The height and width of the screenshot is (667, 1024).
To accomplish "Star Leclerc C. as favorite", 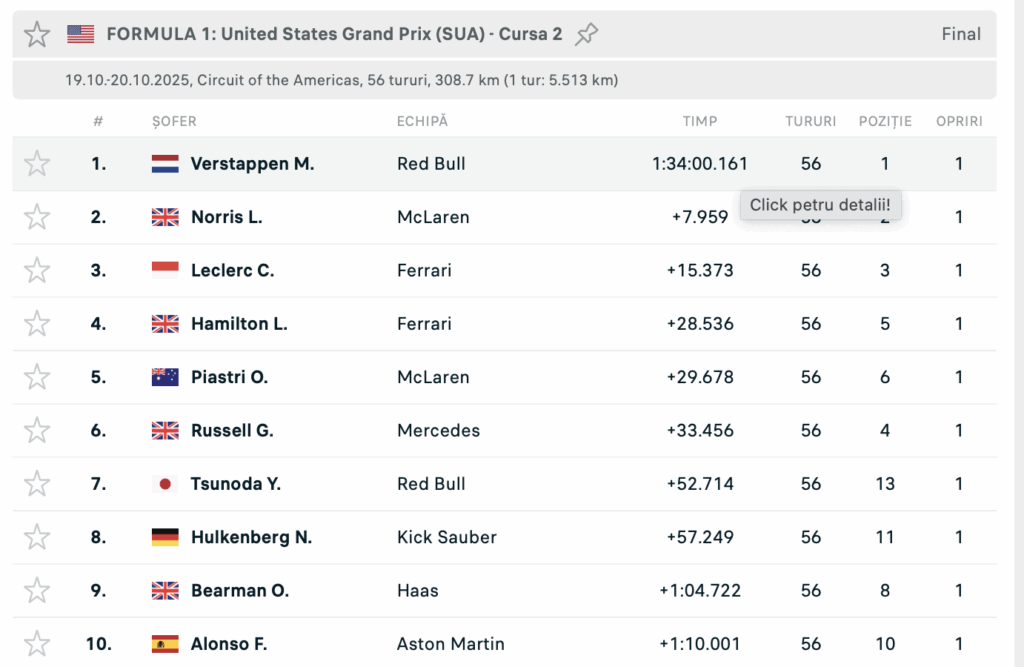I will 37,270.
